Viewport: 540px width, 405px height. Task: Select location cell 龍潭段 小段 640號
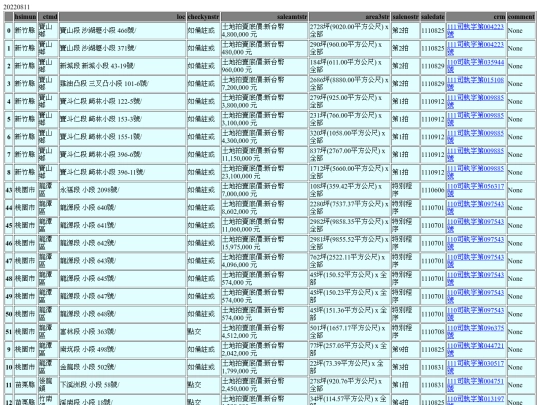coord(123,208)
